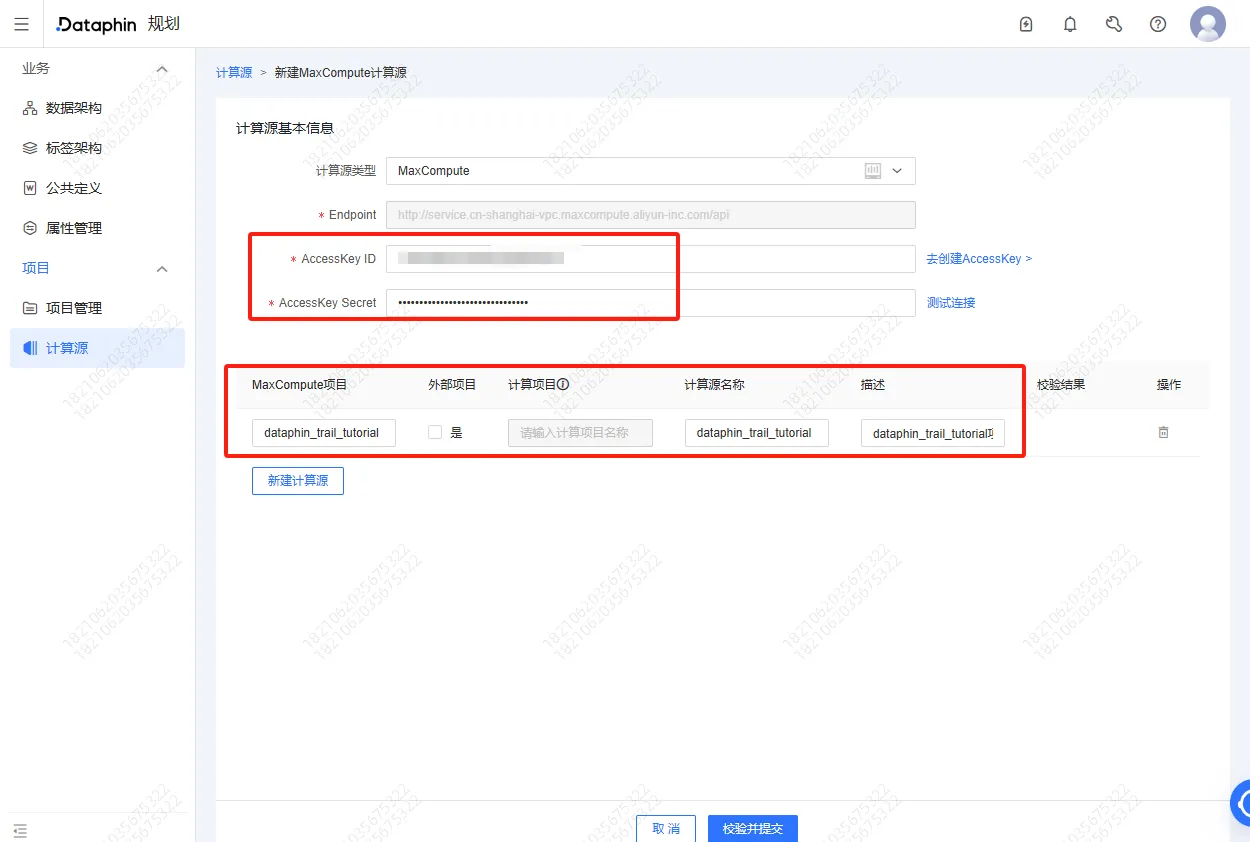Click the 数据架构 sidebar icon

(30, 108)
